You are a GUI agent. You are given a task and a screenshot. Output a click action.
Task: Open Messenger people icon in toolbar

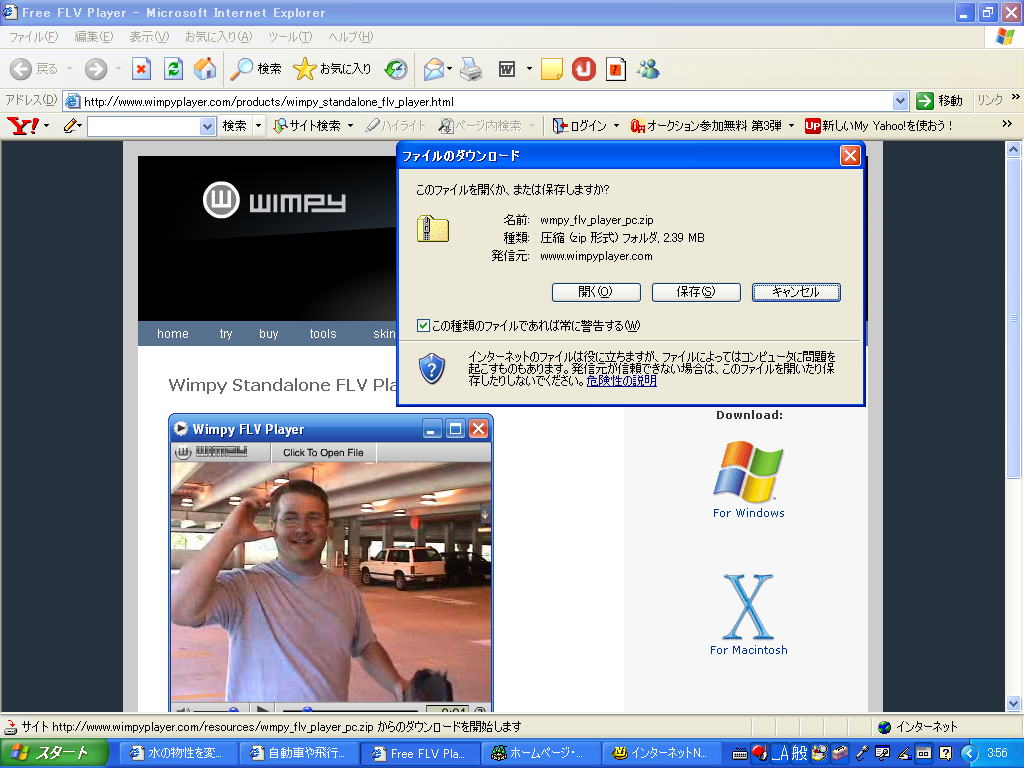[x=648, y=69]
